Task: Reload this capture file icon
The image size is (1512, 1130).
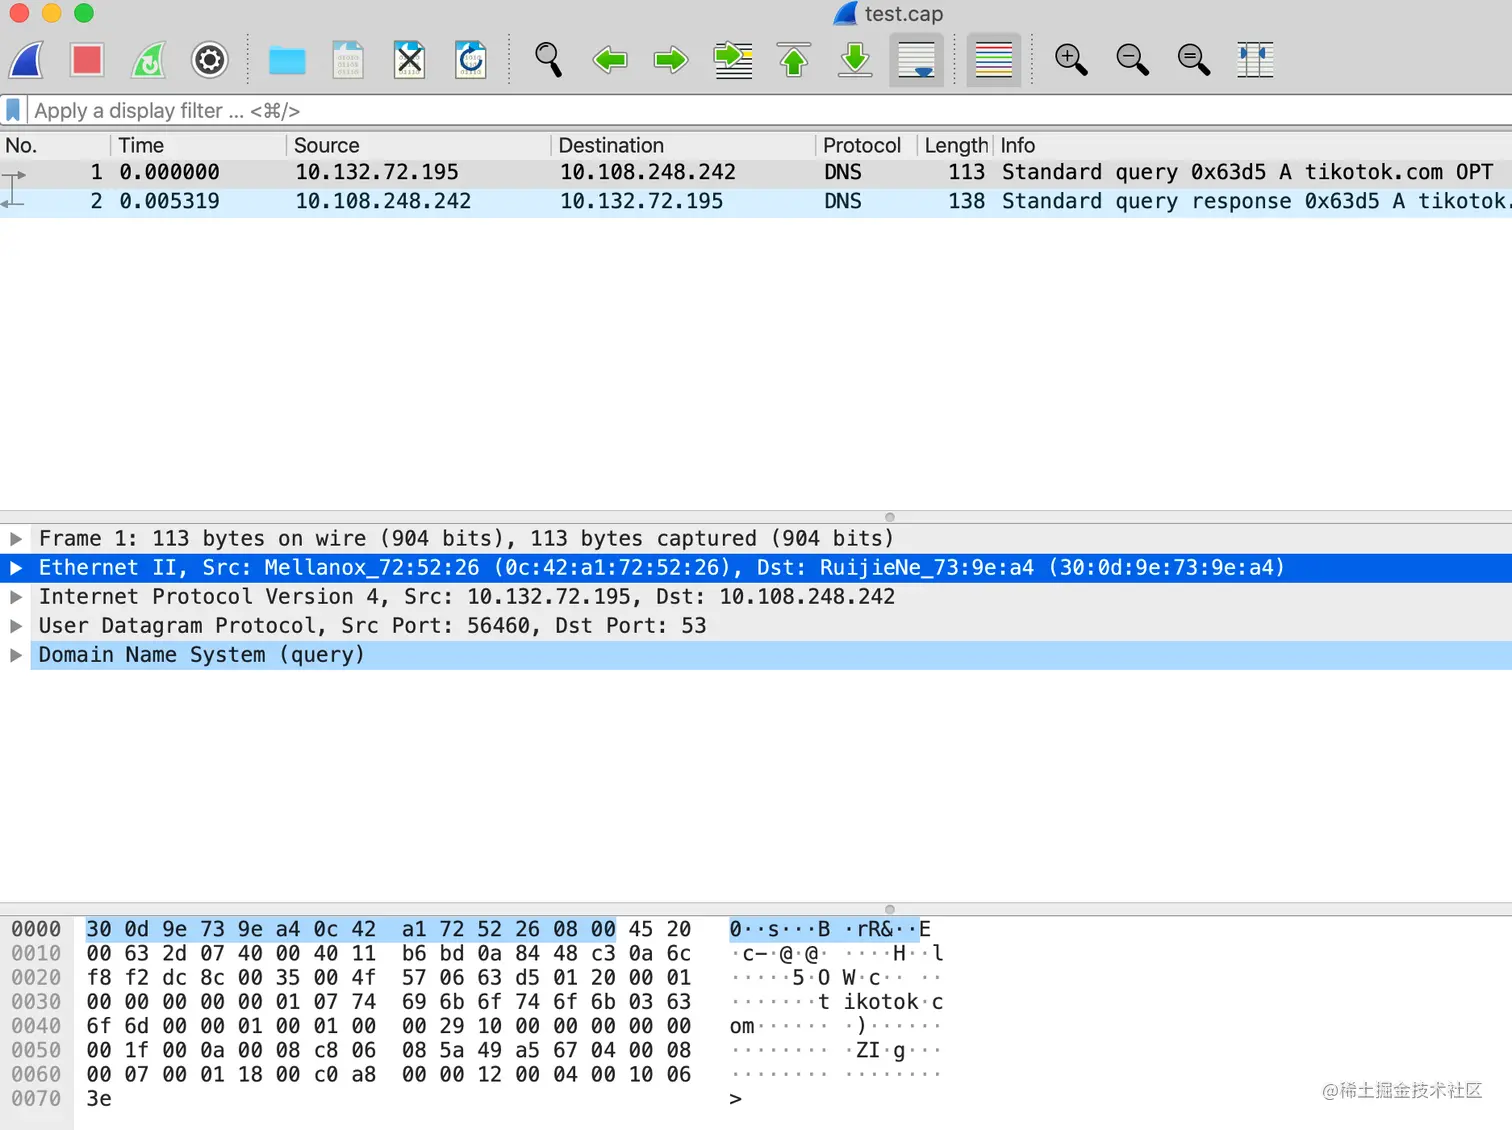Action: click(x=470, y=60)
